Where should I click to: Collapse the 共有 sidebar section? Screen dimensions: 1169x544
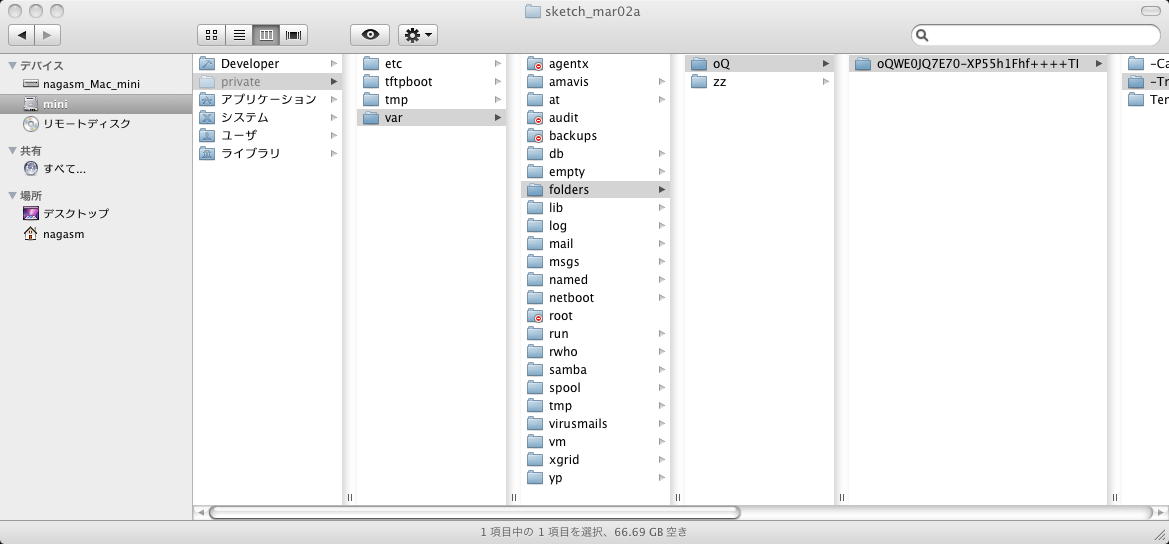click(12, 151)
